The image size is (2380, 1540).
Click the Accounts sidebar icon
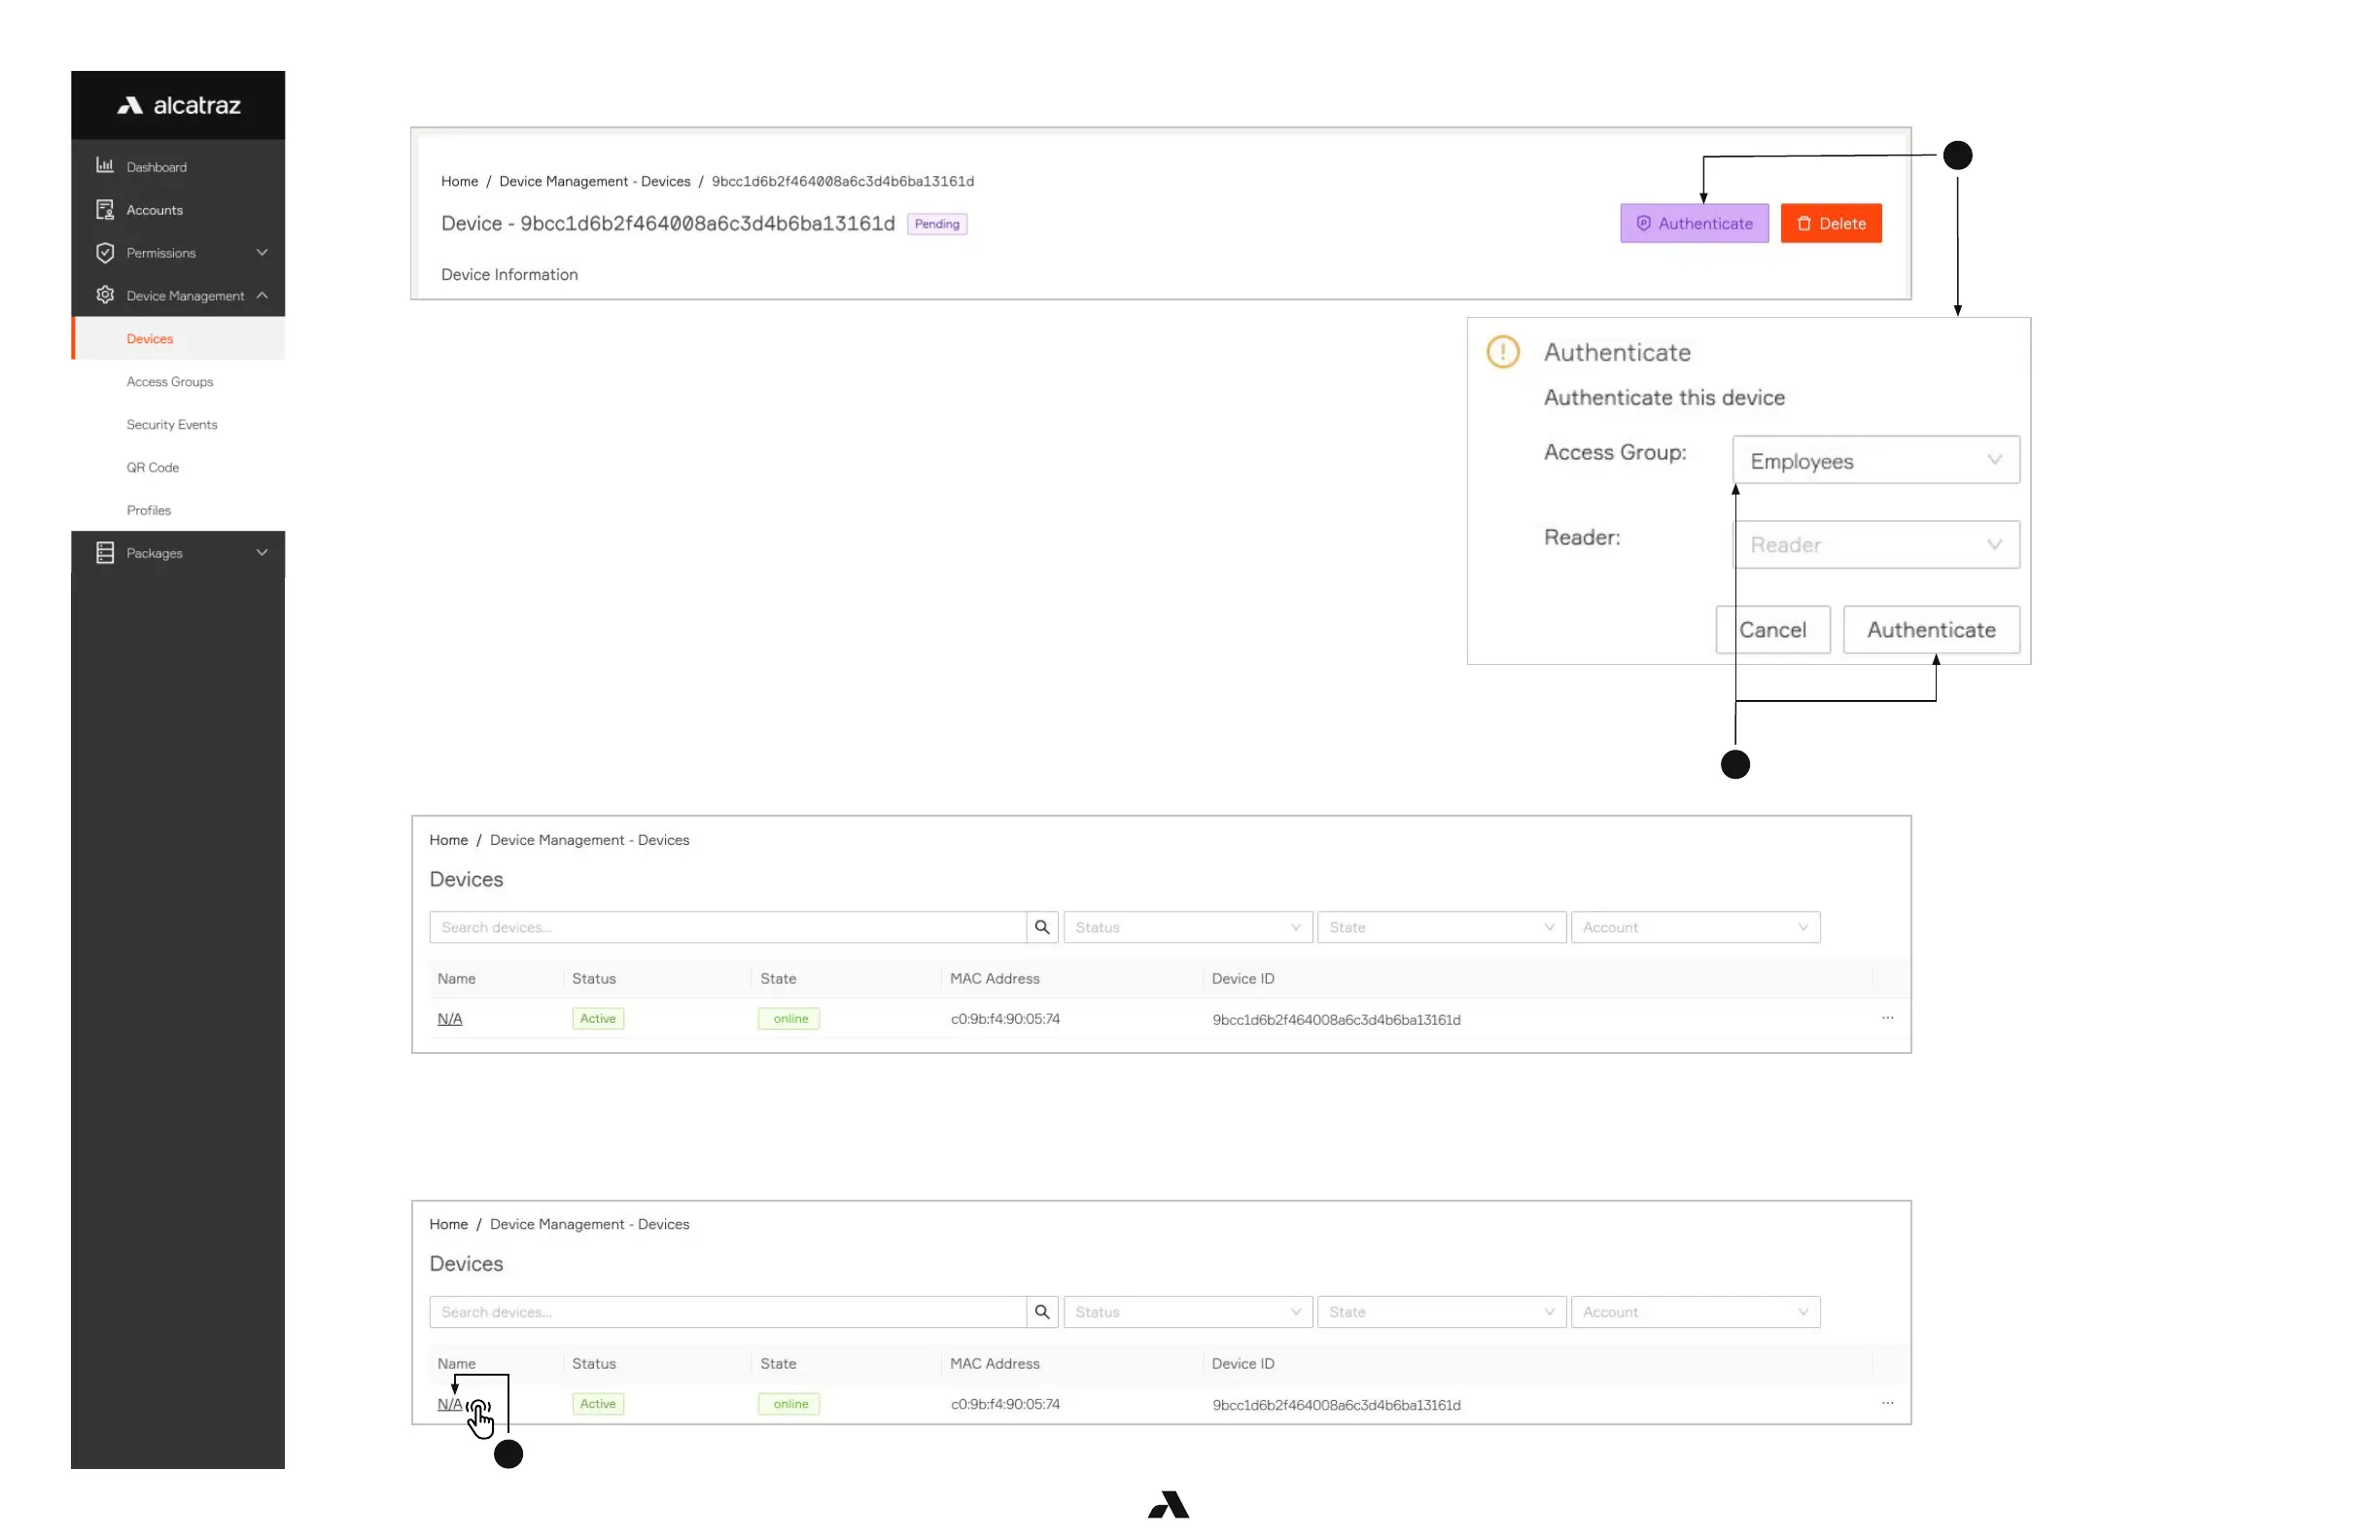pyautogui.click(x=105, y=209)
